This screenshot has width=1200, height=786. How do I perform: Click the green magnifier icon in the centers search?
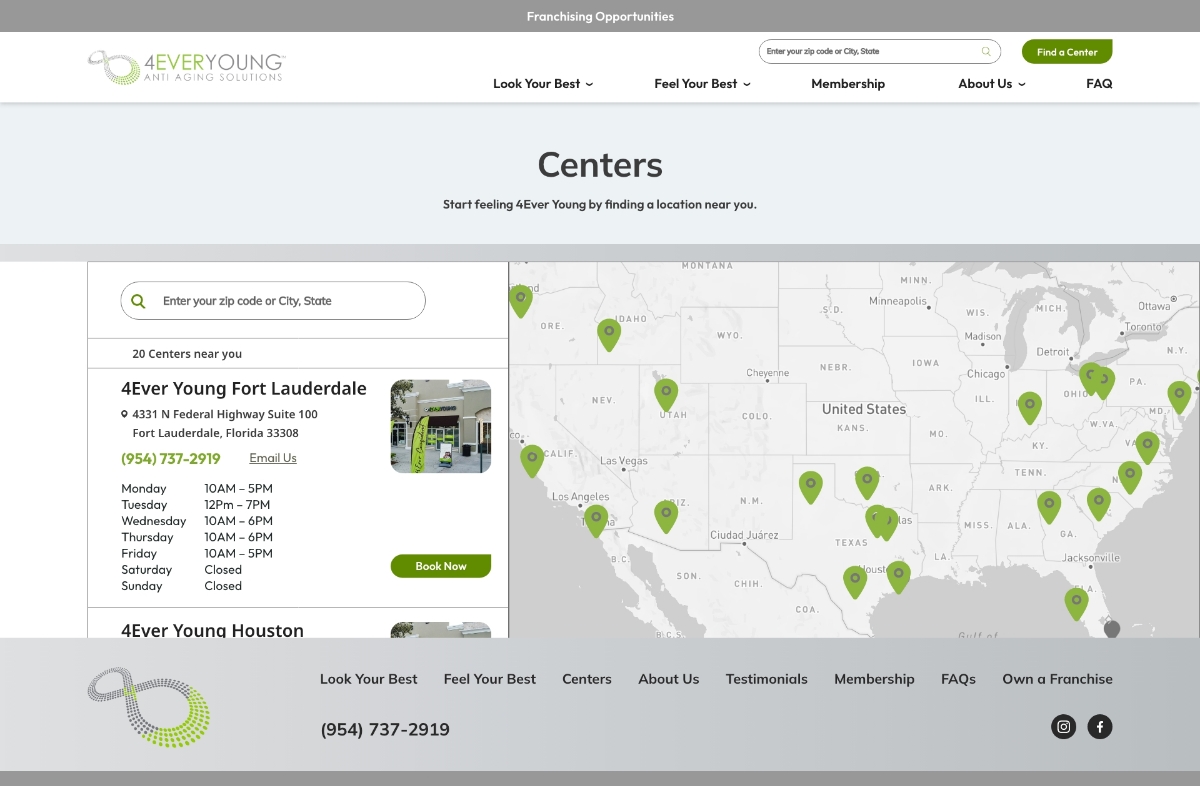pyautogui.click(x=139, y=301)
